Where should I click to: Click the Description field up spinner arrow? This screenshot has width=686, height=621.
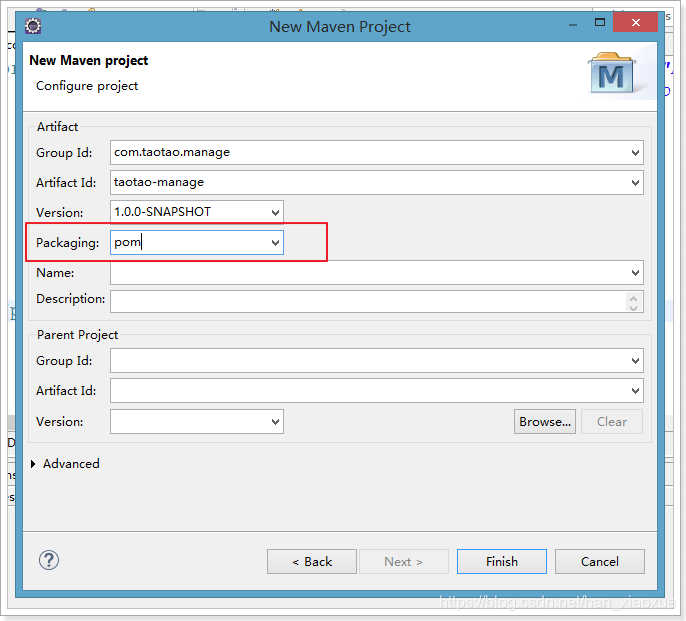(x=634, y=298)
